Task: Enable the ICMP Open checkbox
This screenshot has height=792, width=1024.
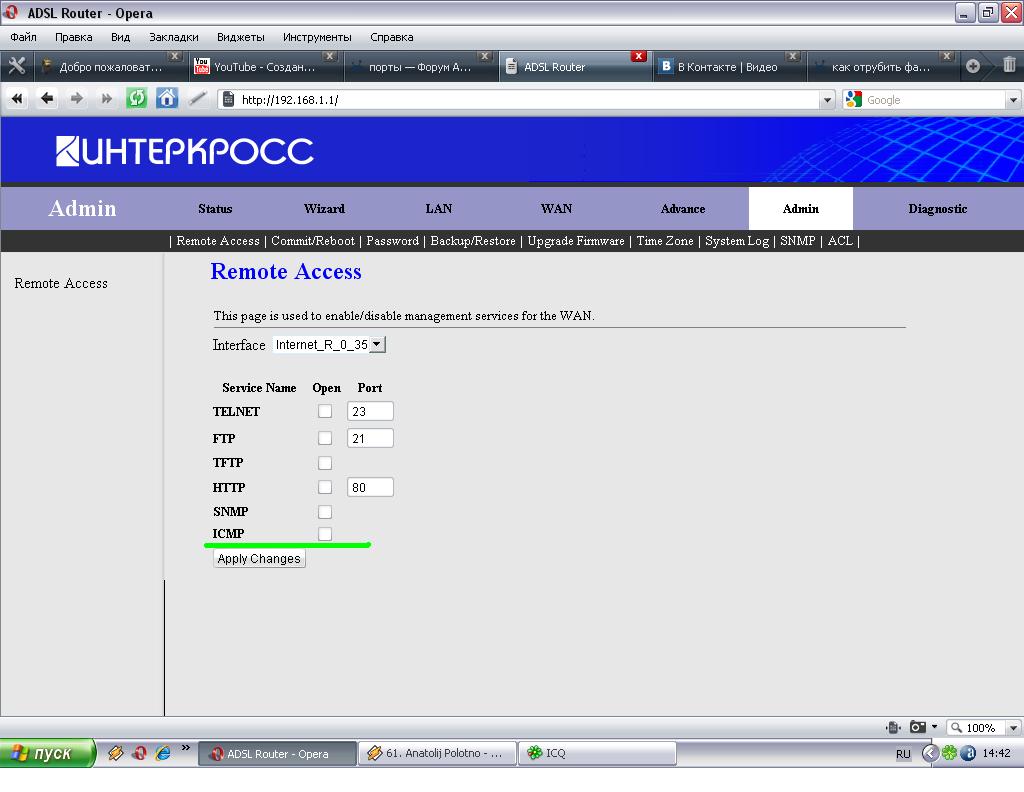Action: [325, 534]
